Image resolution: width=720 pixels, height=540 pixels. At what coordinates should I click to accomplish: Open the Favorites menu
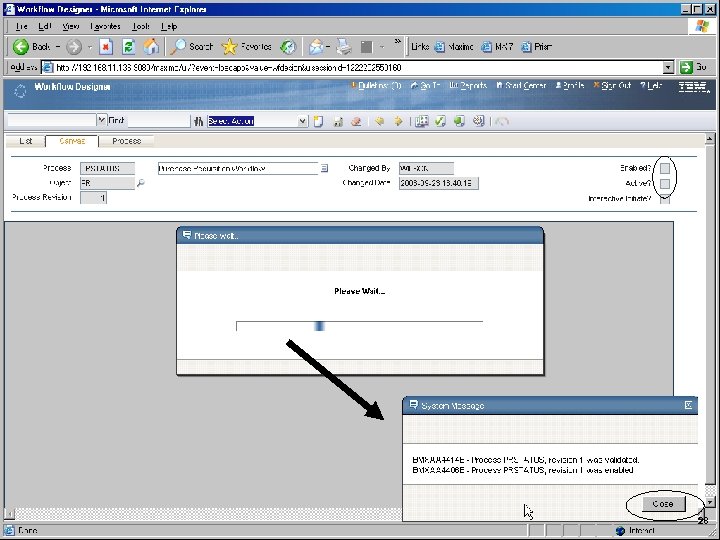[105, 26]
